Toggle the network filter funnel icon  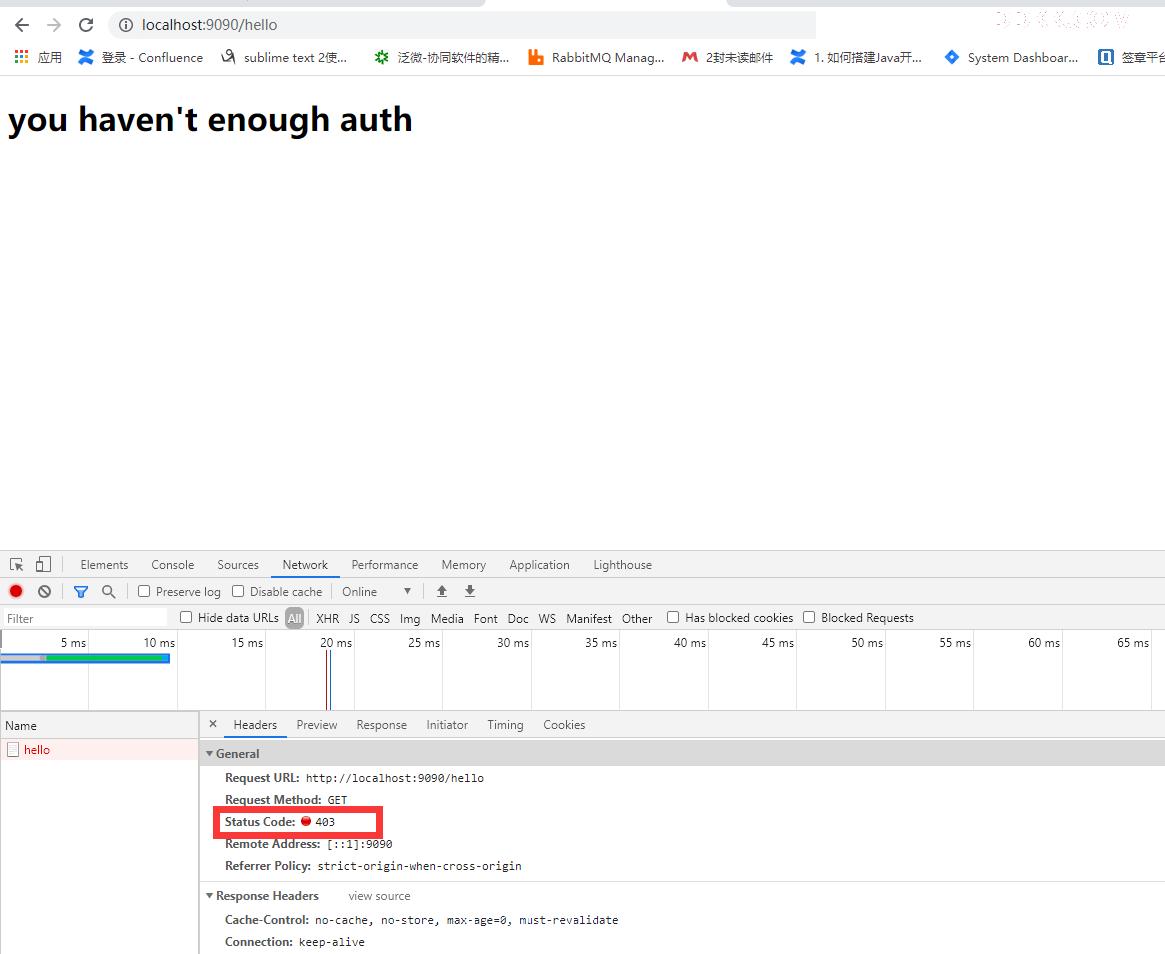pos(81,591)
